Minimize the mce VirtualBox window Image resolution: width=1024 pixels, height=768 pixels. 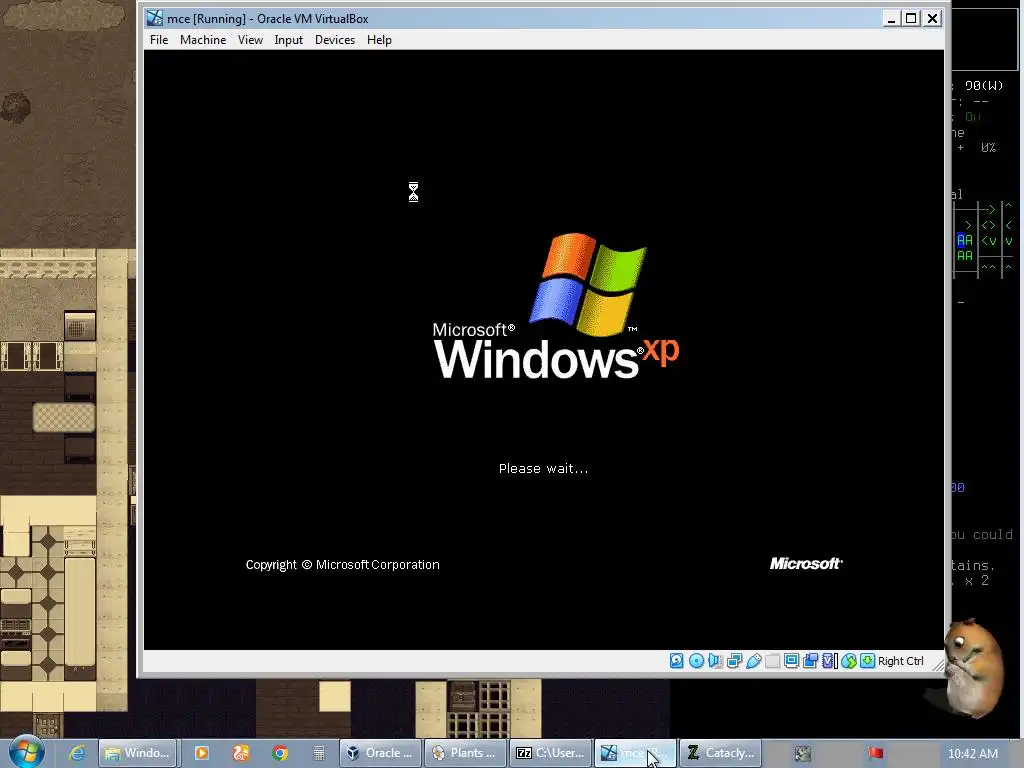[x=891, y=18]
